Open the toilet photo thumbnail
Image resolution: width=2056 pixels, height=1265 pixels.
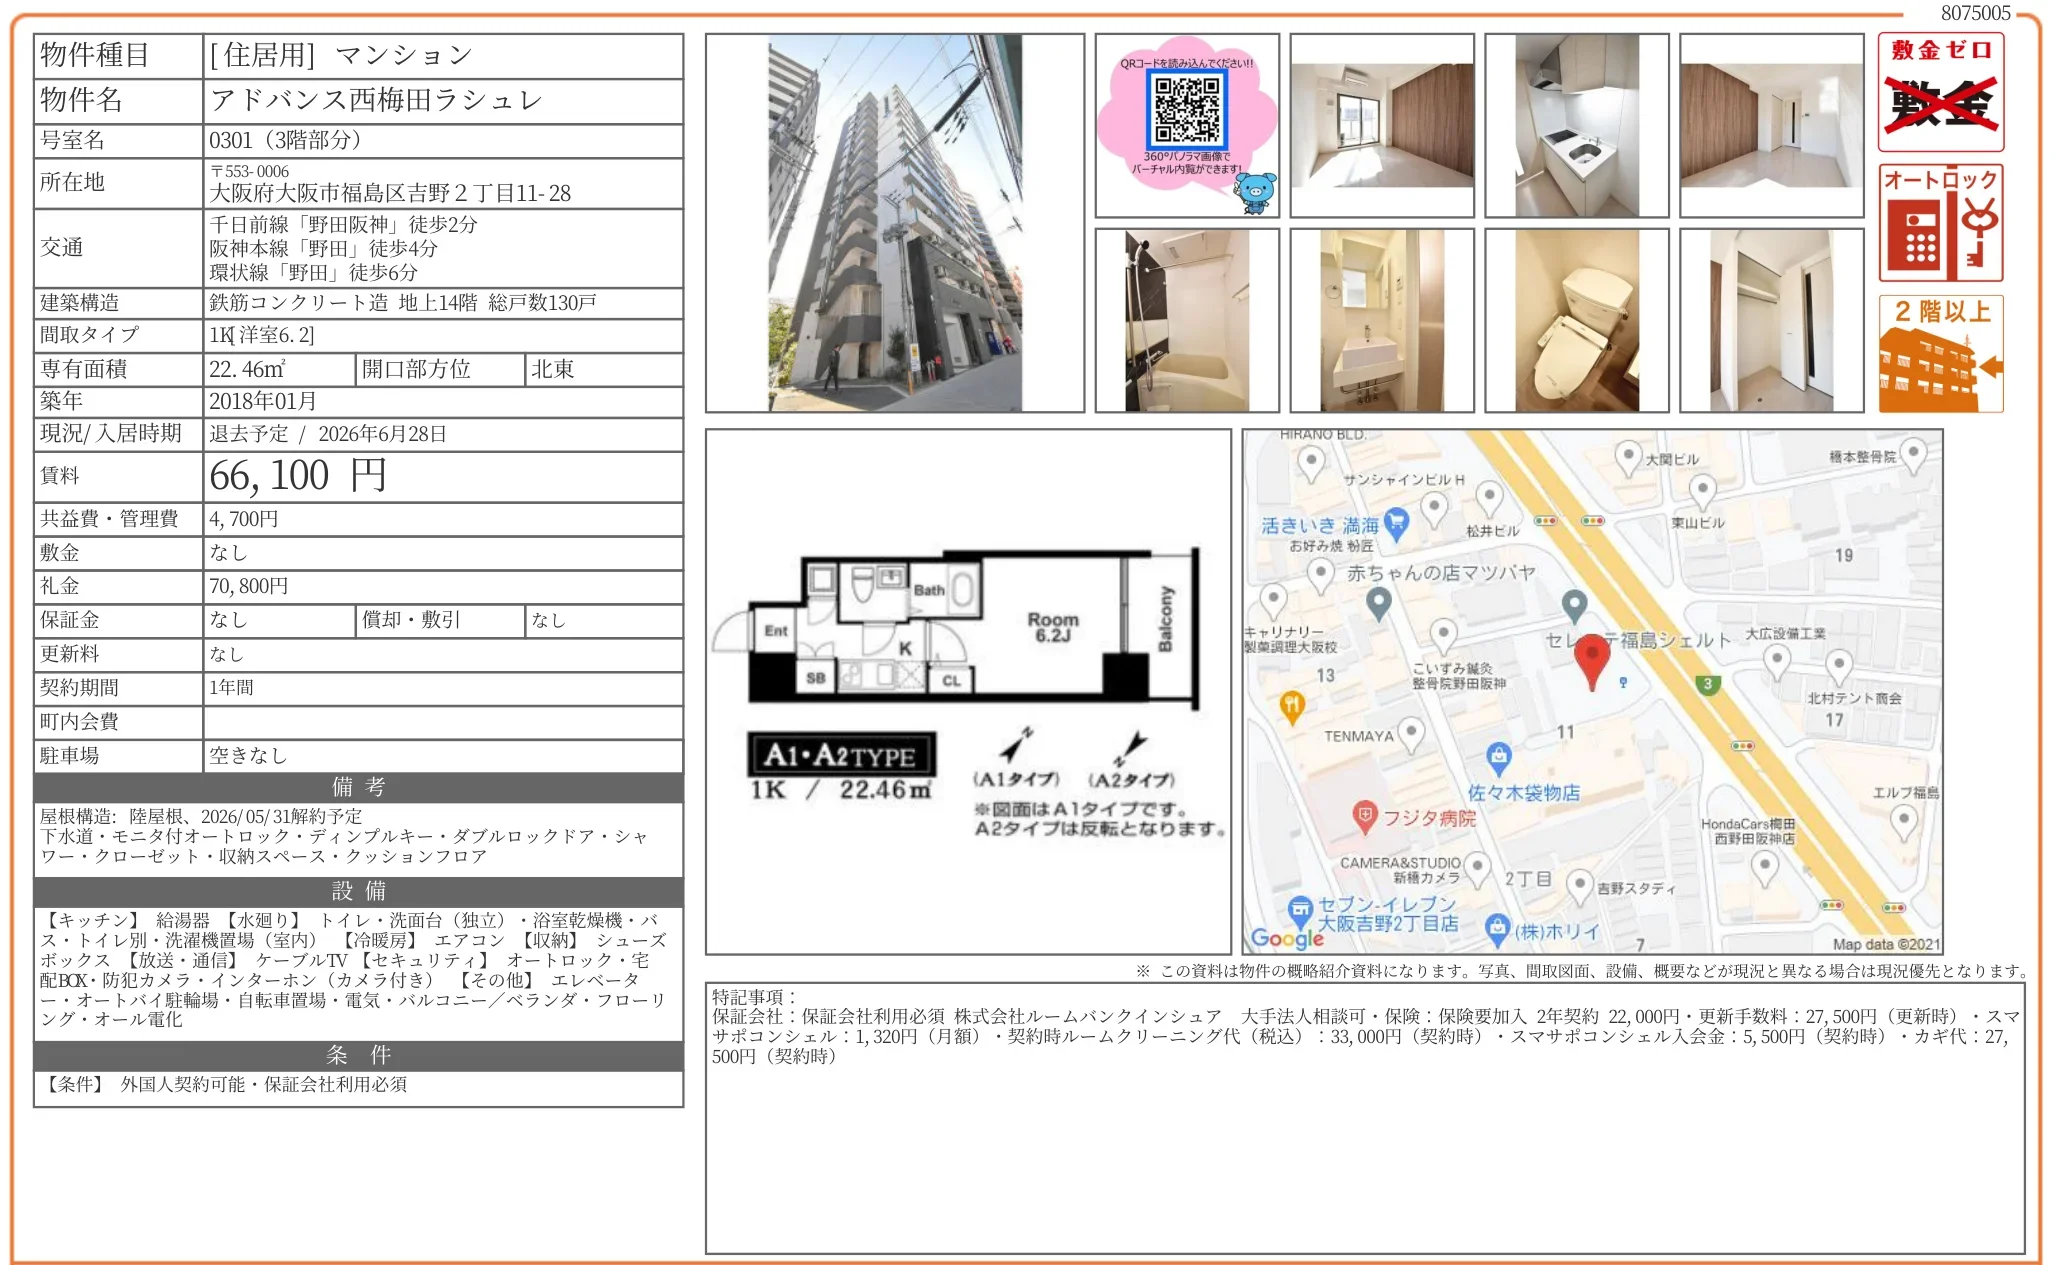tap(1576, 320)
